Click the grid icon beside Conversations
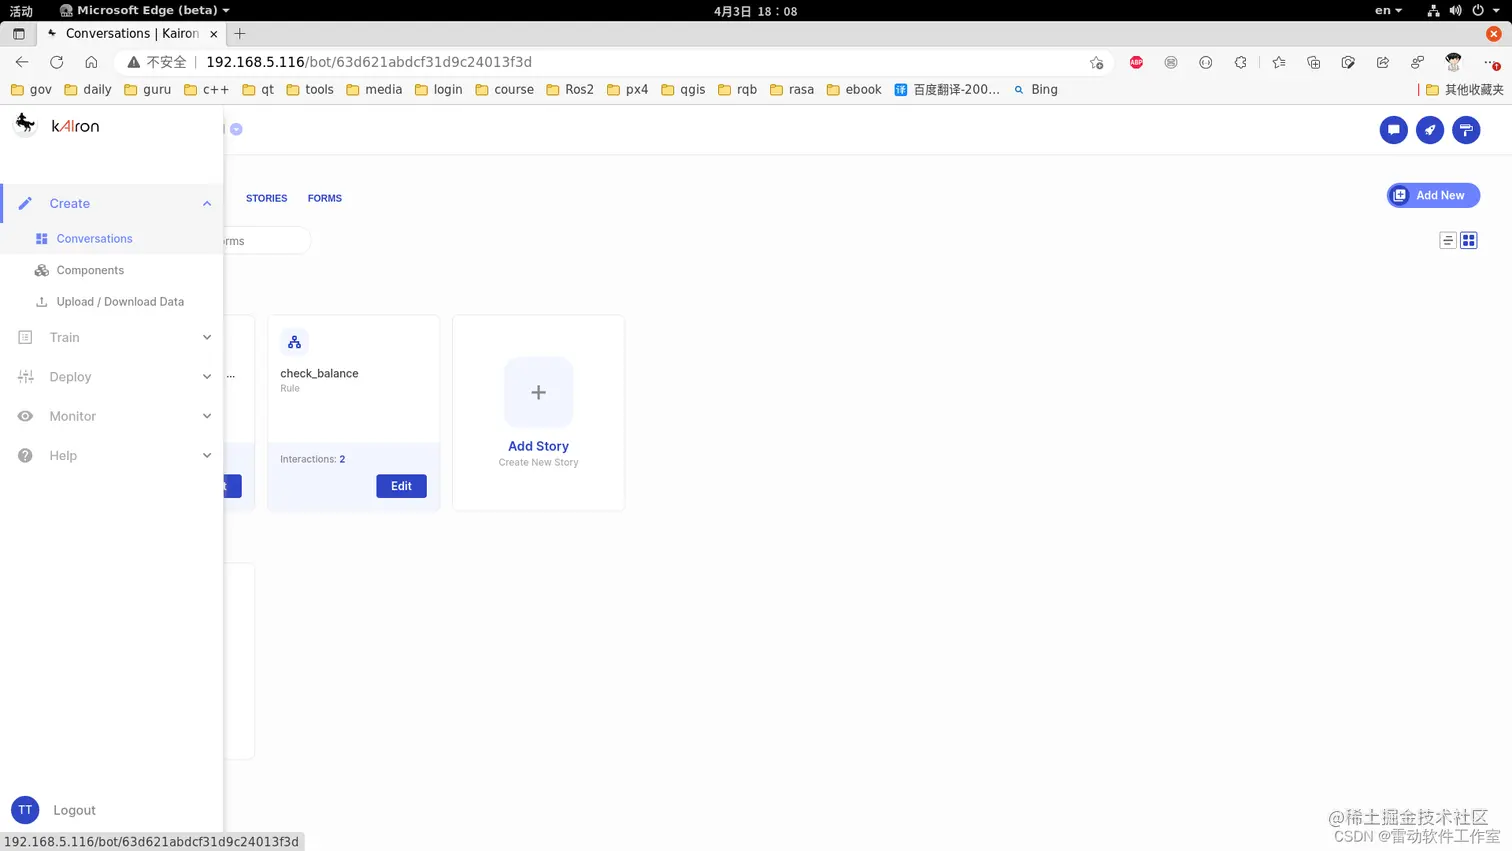 pos(42,239)
